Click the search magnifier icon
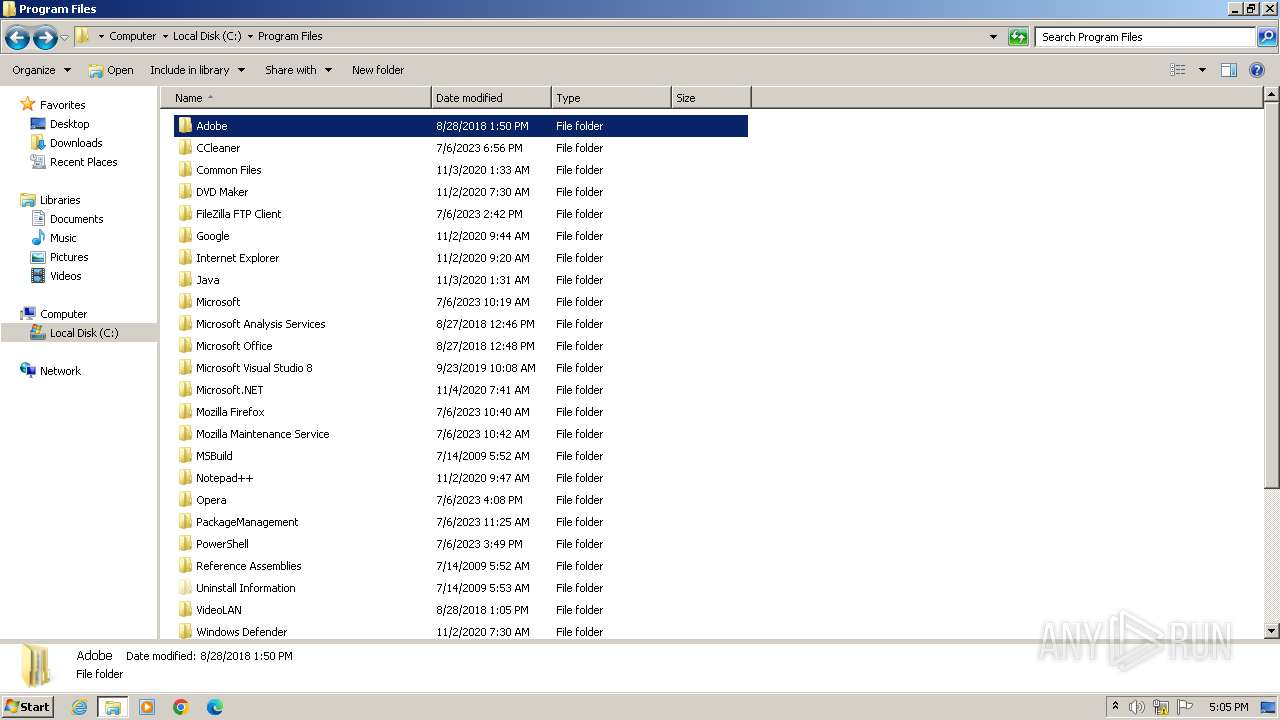 click(1266, 37)
